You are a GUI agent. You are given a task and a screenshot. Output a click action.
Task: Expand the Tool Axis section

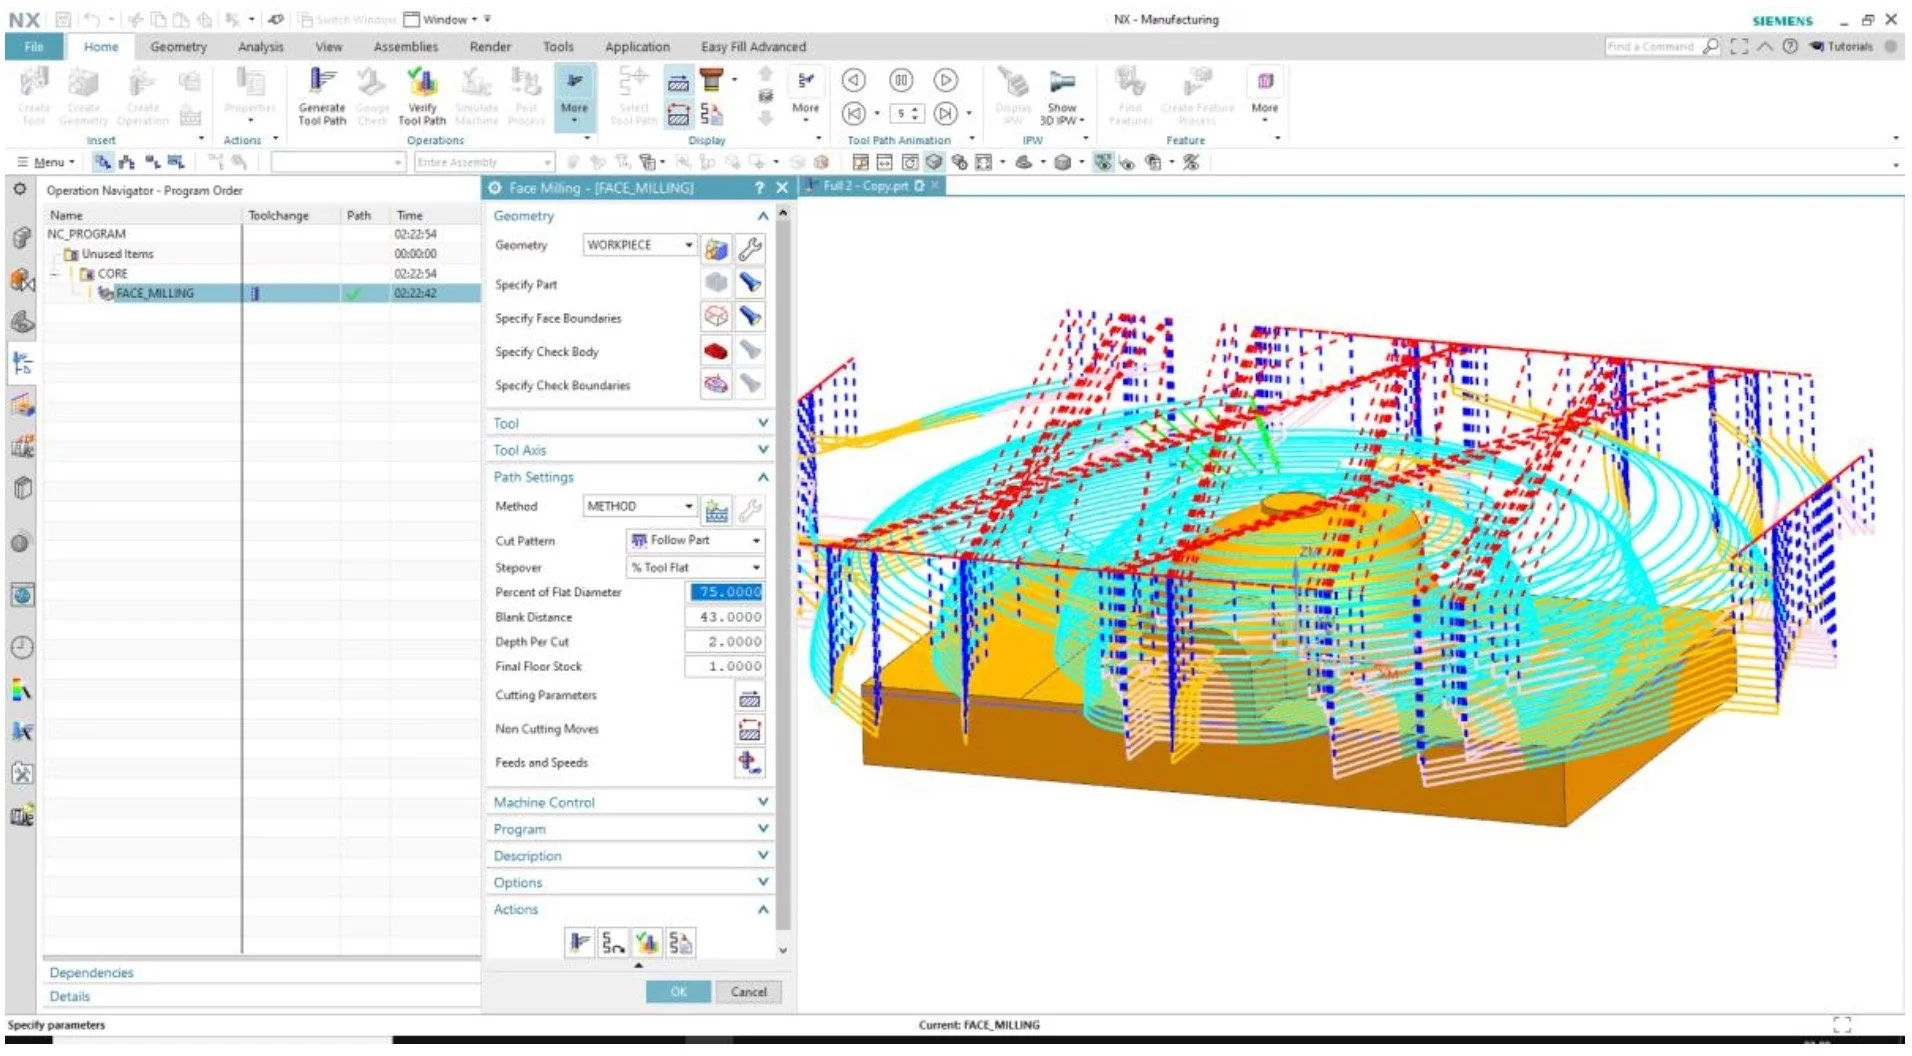coord(631,451)
